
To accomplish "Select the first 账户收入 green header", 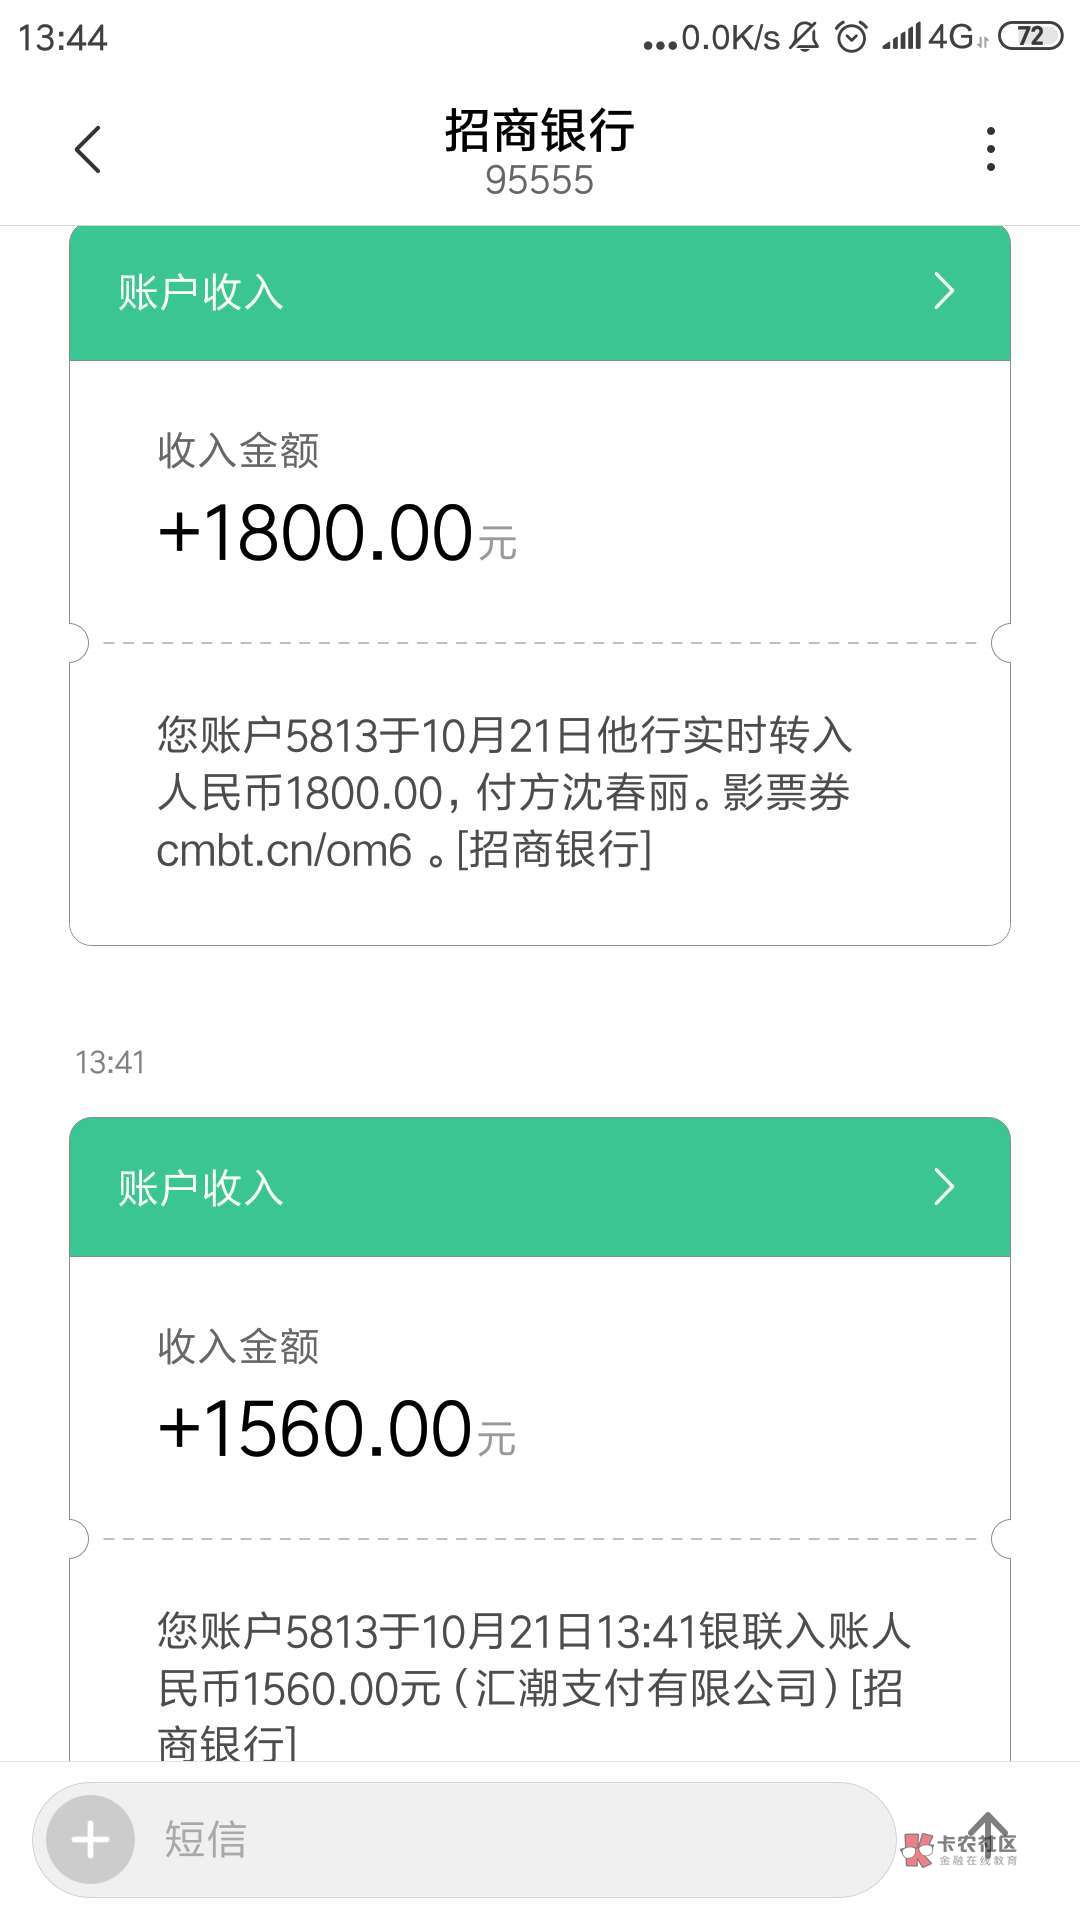I will (x=500, y=292).
